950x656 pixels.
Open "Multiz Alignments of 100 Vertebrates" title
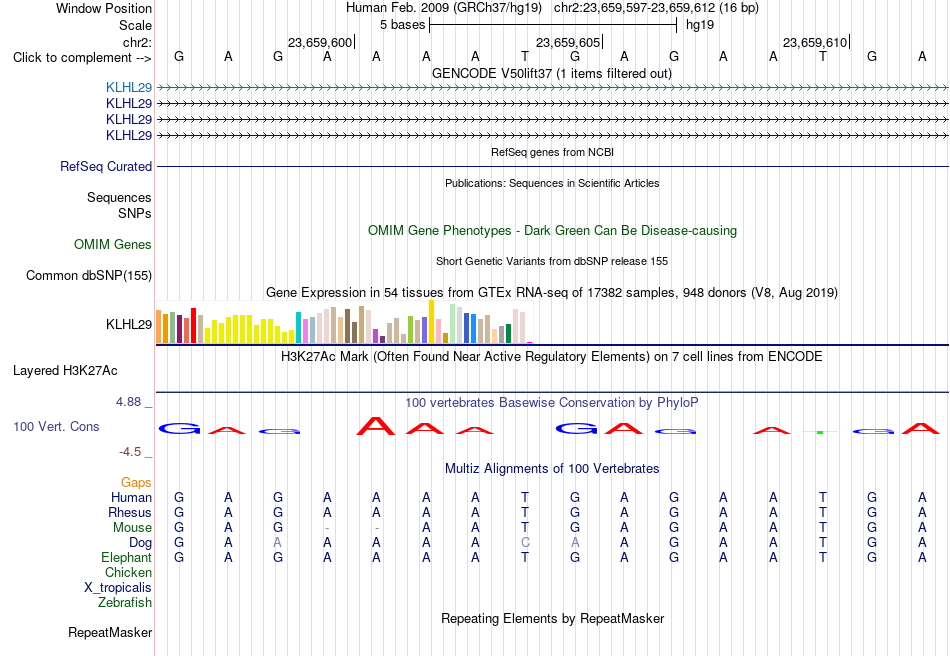coord(552,469)
